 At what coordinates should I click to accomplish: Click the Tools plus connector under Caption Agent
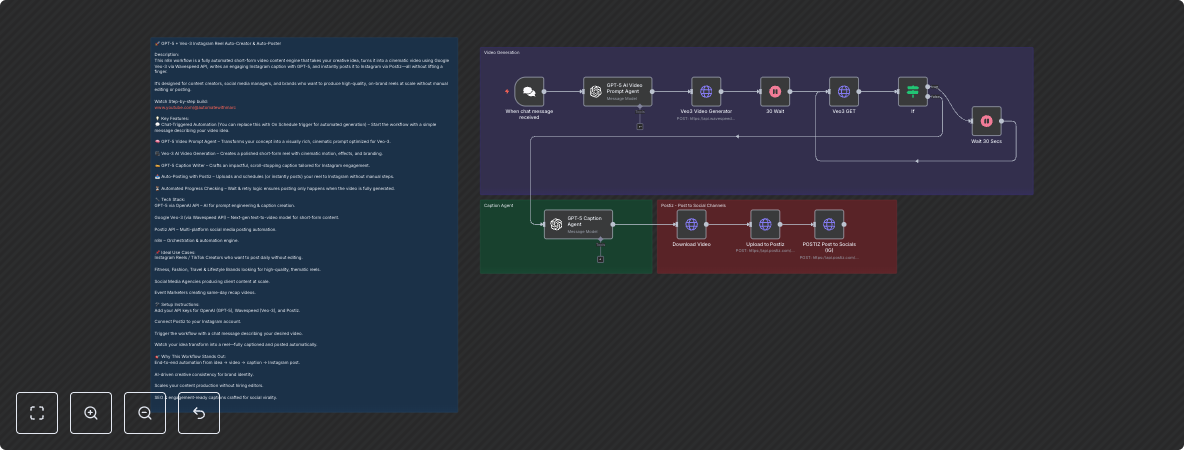point(600,259)
